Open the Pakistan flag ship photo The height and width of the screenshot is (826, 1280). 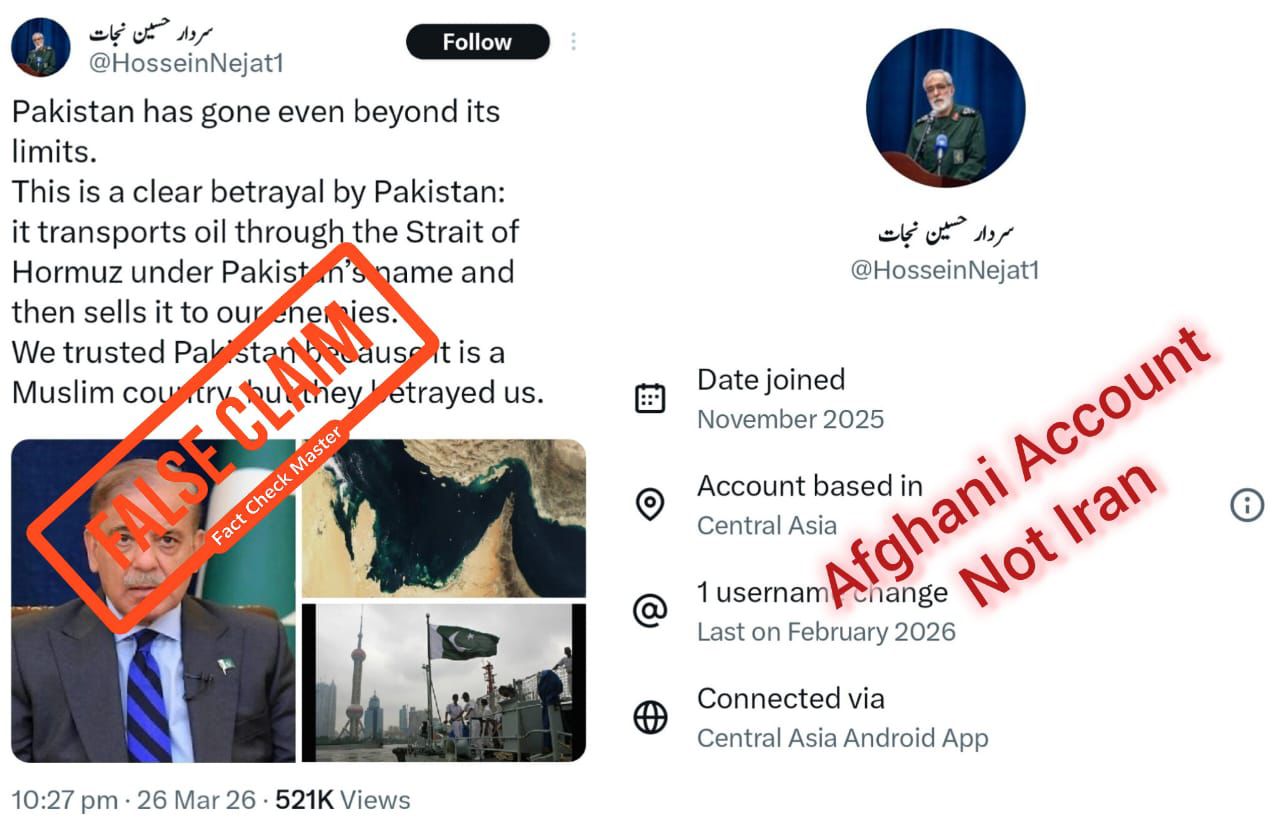[443, 682]
